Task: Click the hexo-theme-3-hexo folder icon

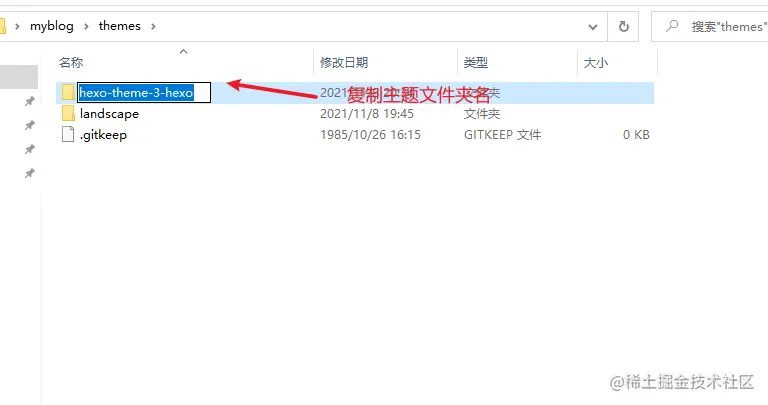Action: point(68,92)
